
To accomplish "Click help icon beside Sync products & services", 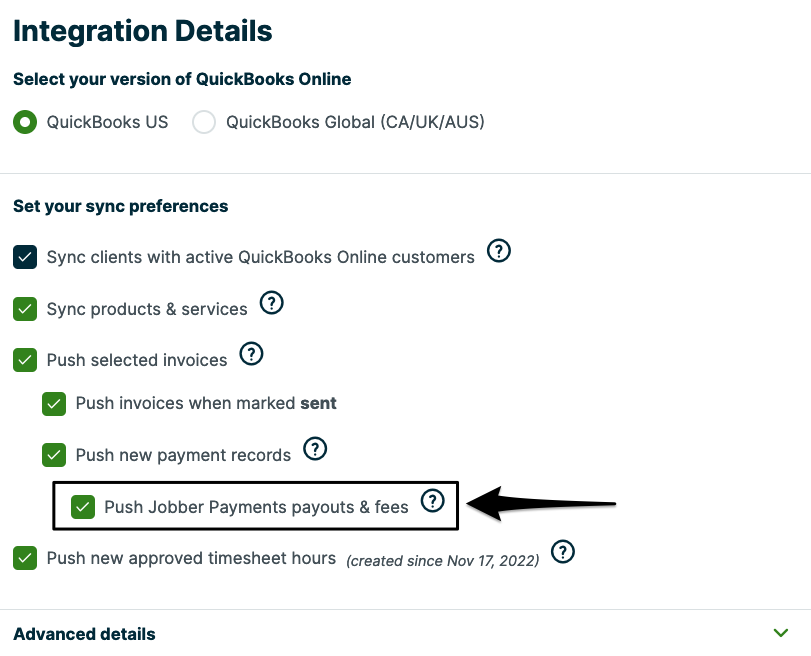I will (x=272, y=303).
